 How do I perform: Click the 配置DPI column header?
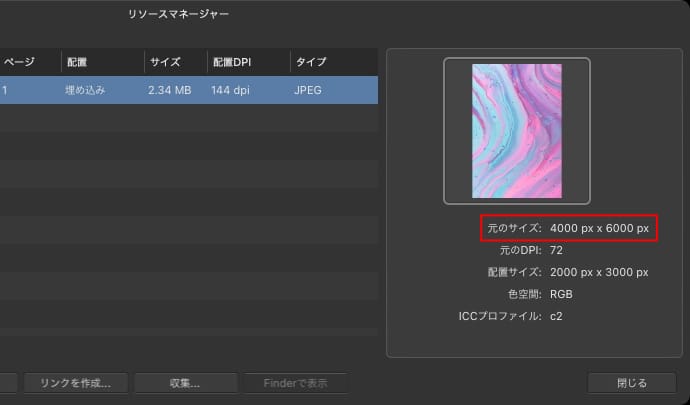pos(230,62)
